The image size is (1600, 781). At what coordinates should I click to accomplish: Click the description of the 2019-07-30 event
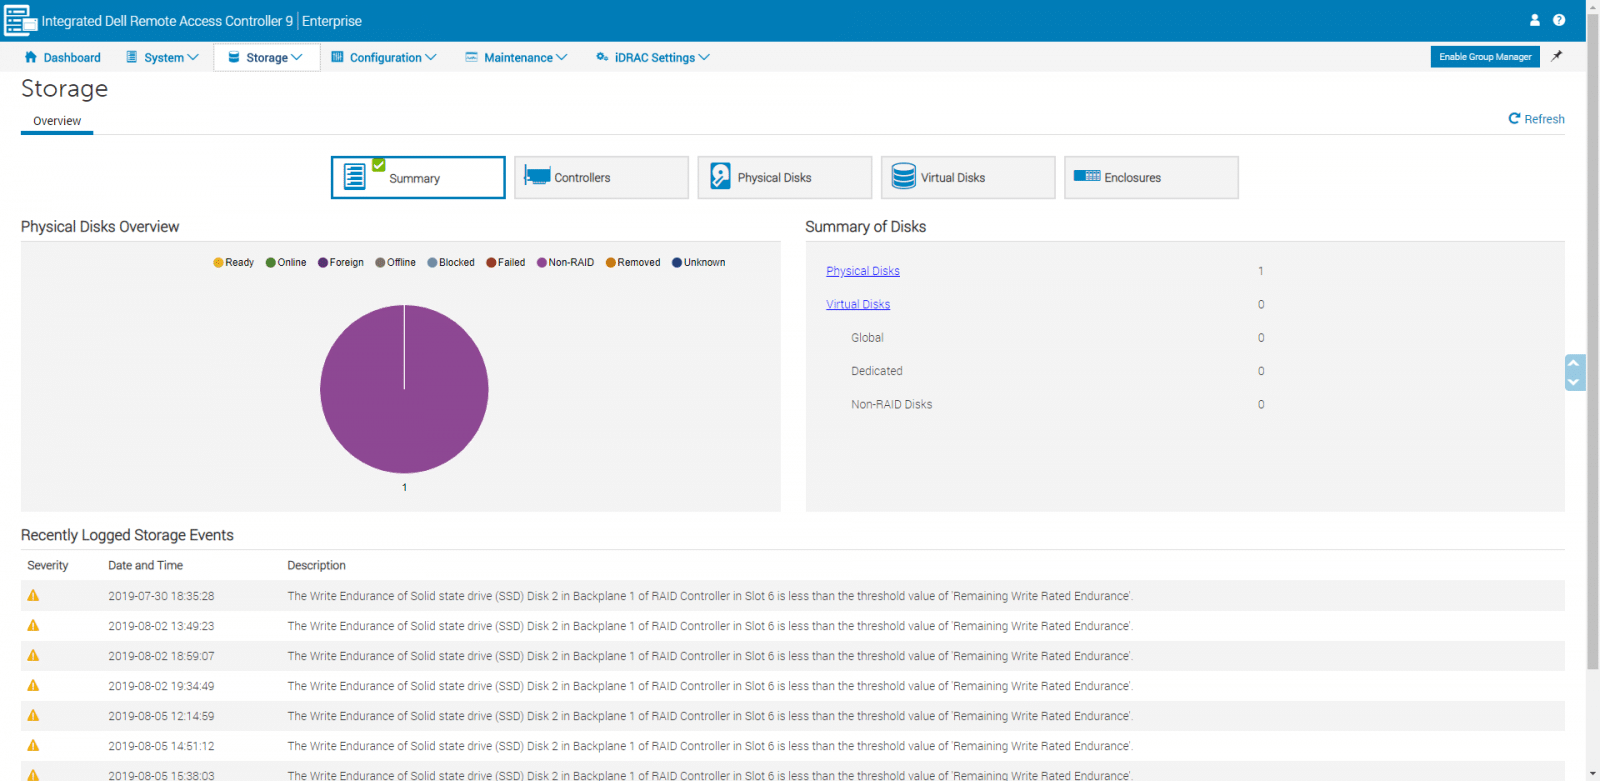(710, 596)
